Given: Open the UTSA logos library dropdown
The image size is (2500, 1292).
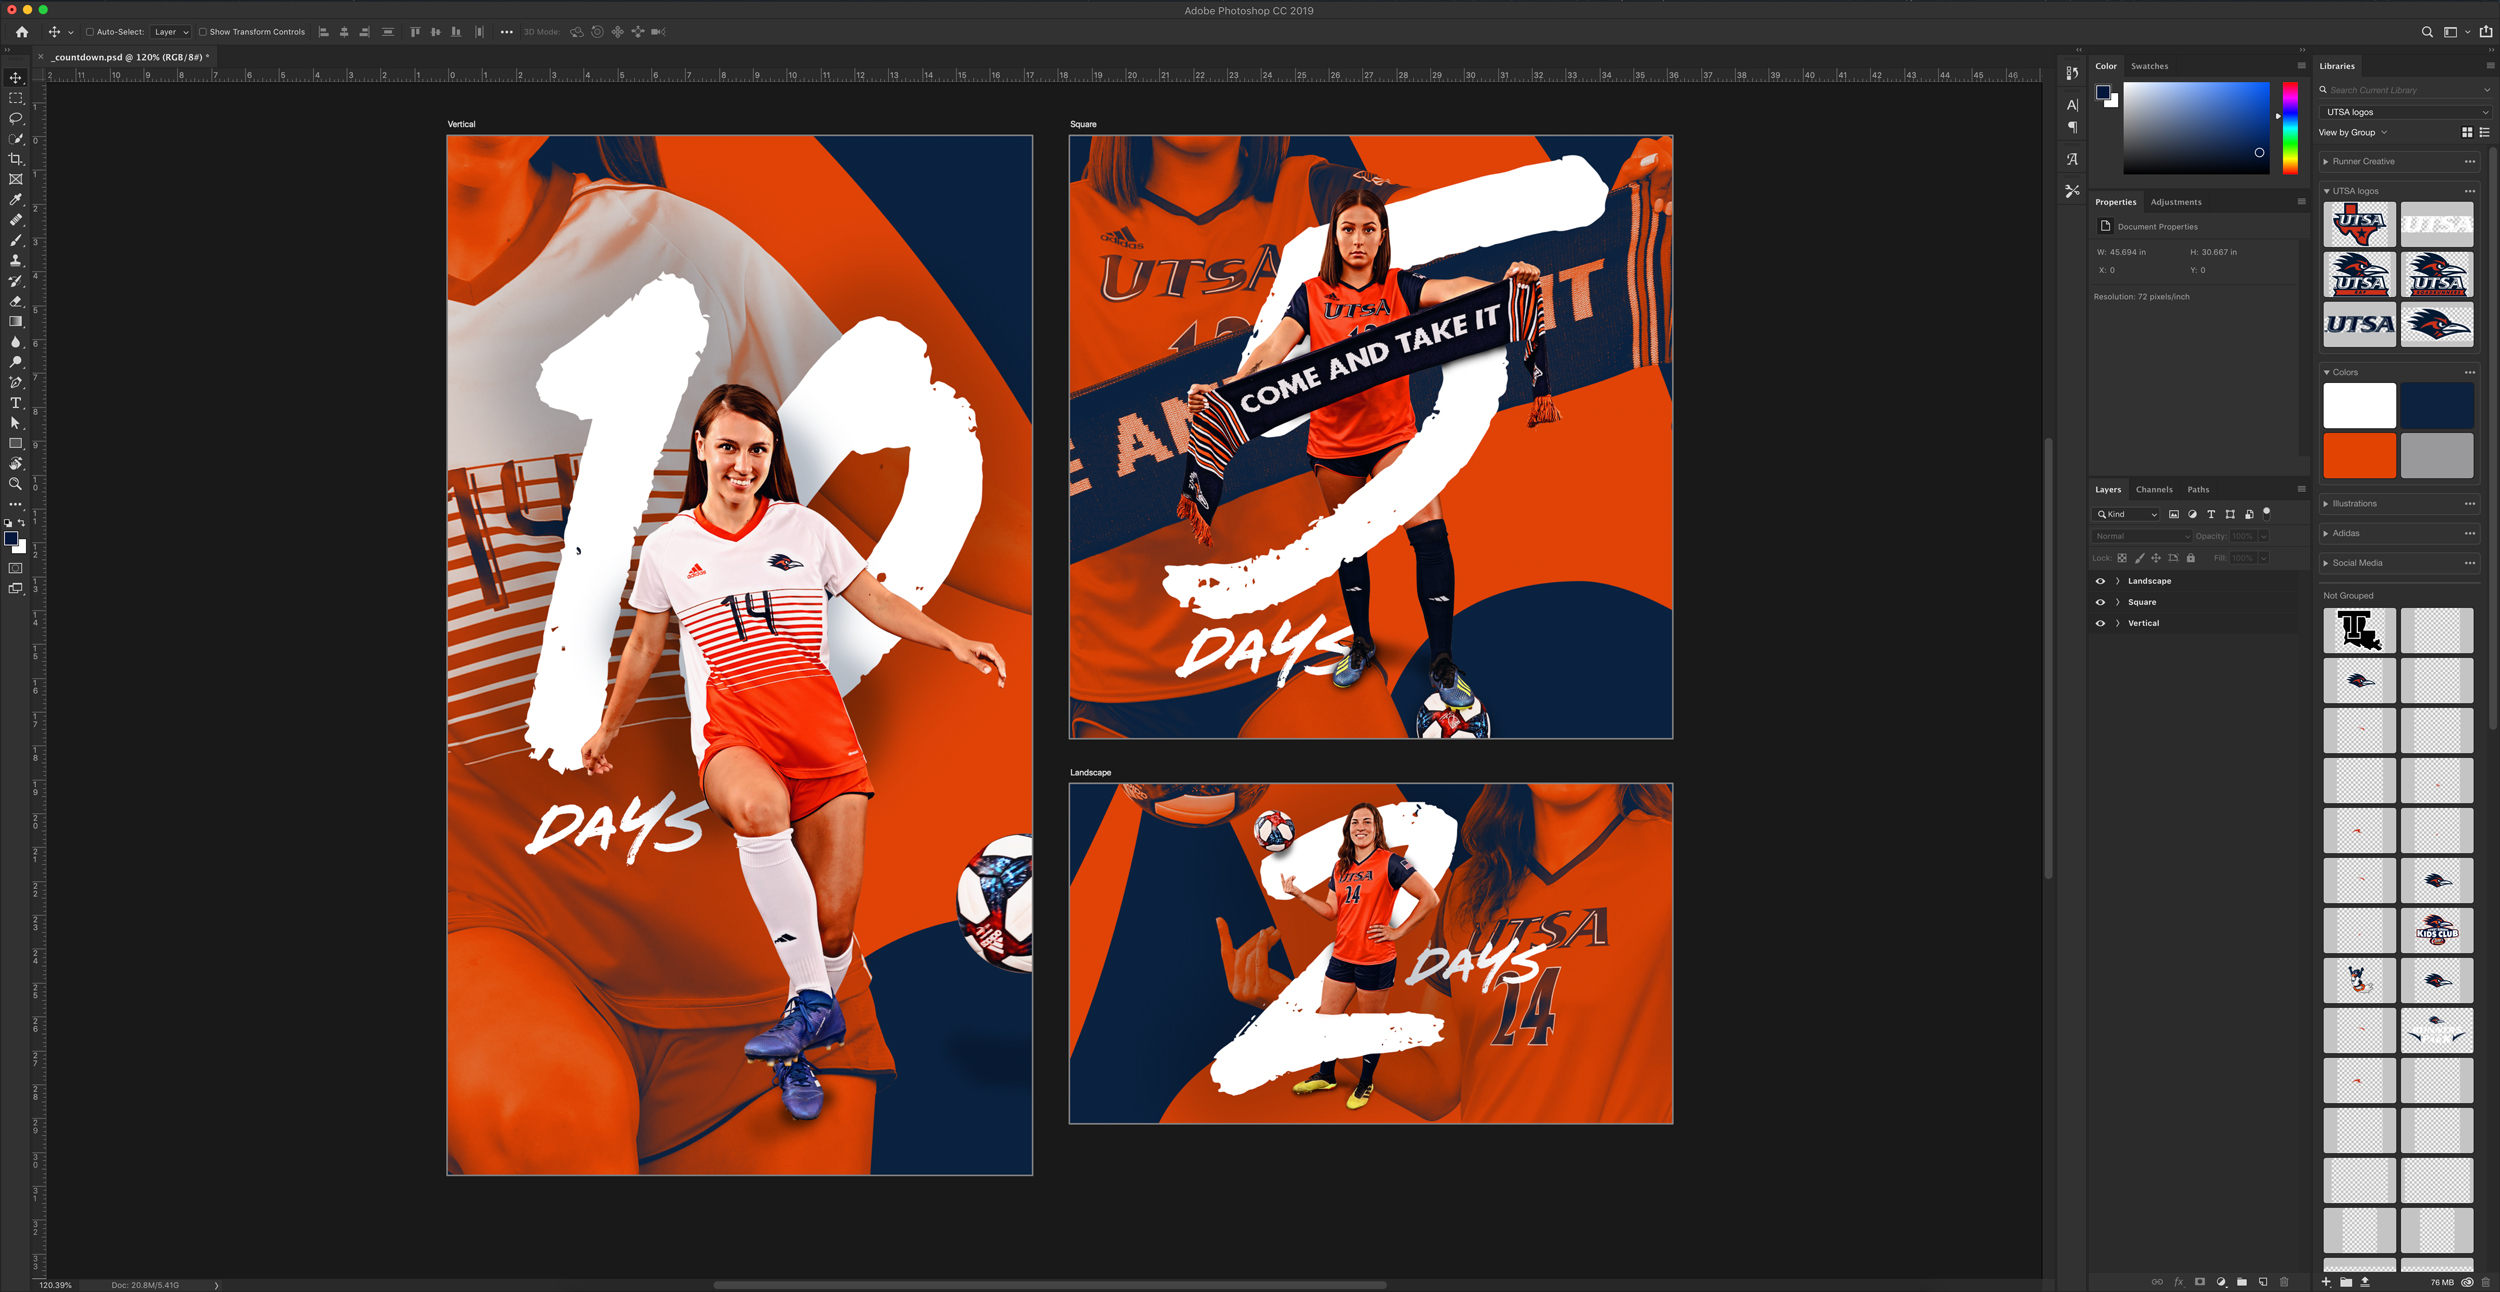Looking at the screenshot, I should click(x=2405, y=112).
